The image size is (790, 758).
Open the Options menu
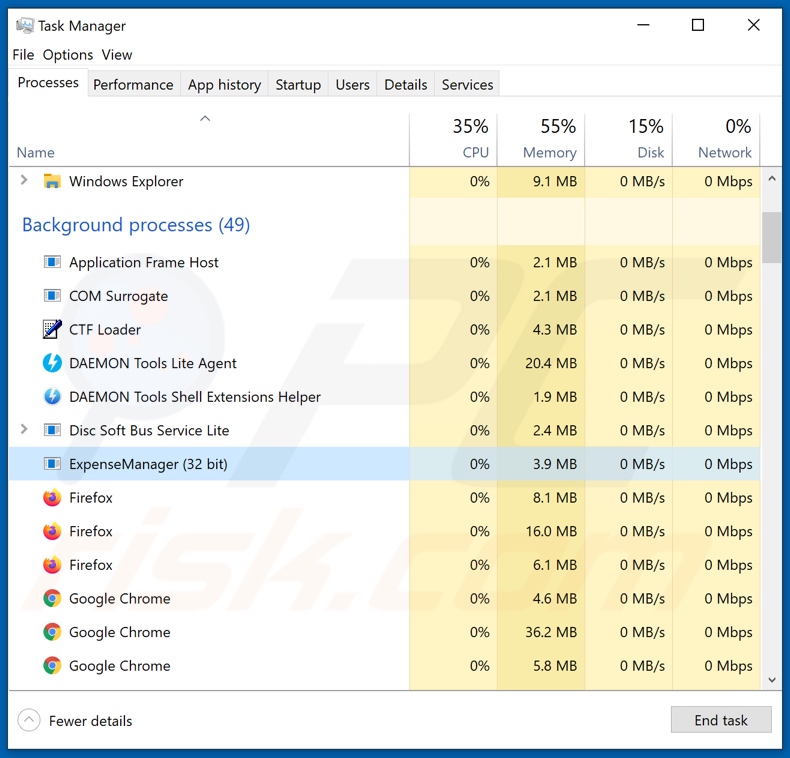pyautogui.click(x=68, y=54)
